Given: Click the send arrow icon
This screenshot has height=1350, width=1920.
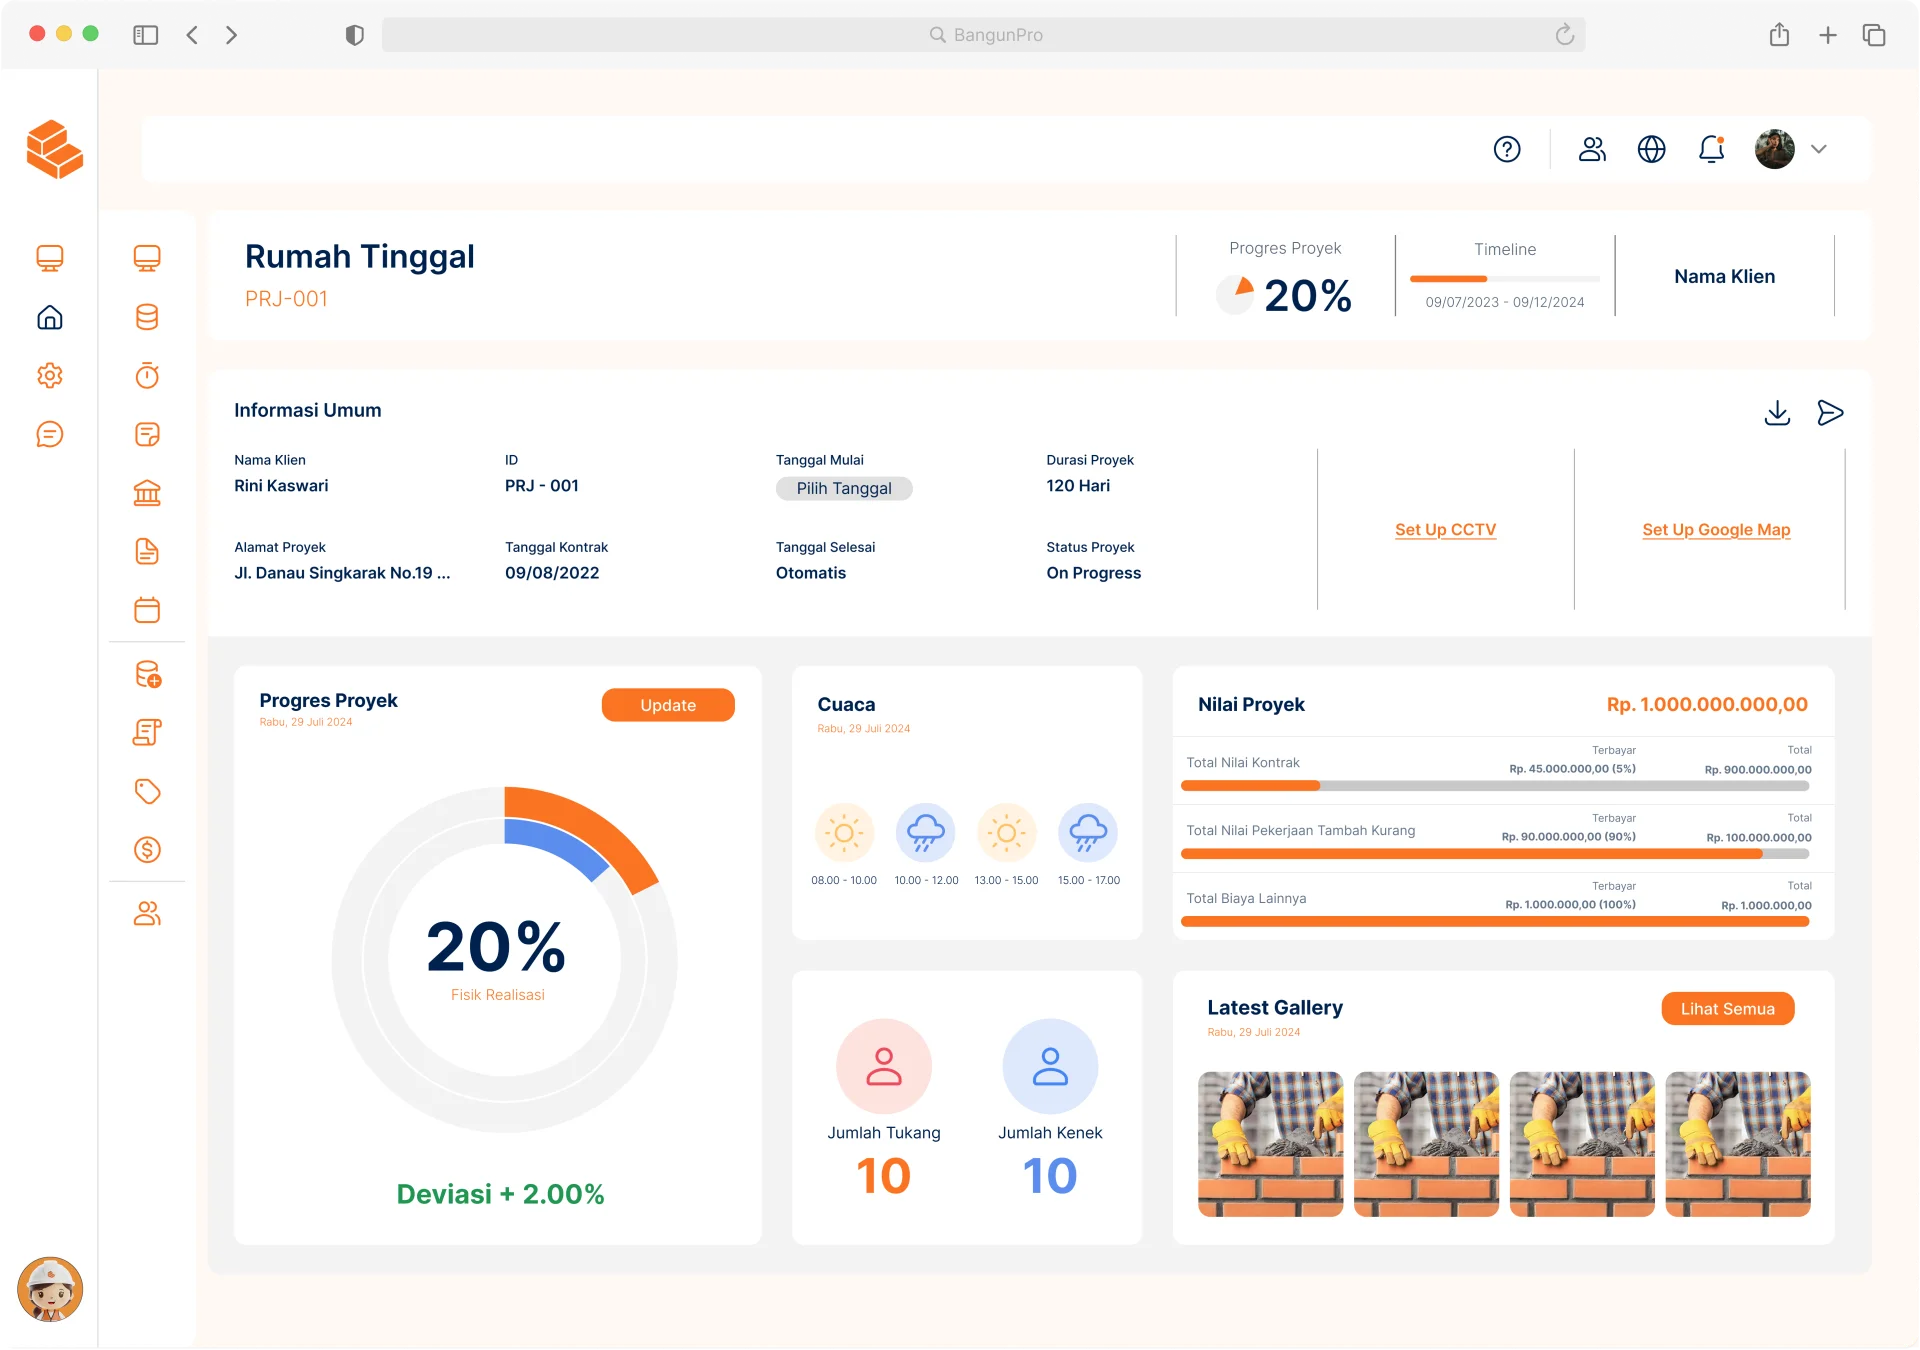Looking at the screenshot, I should pyautogui.click(x=1830, y=413).
